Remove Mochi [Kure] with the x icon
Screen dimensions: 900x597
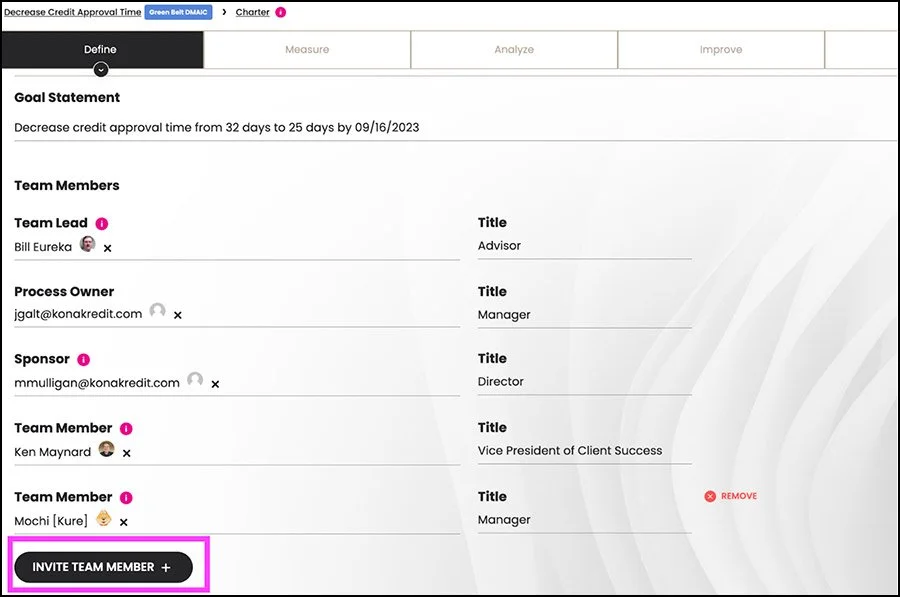point(123,522)
